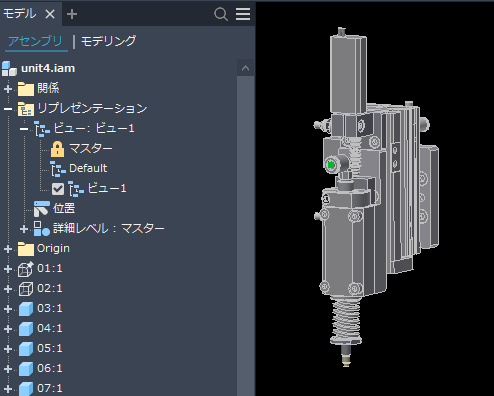
Task: Select the 03:1 component label
Action: (x=50, y=308)
